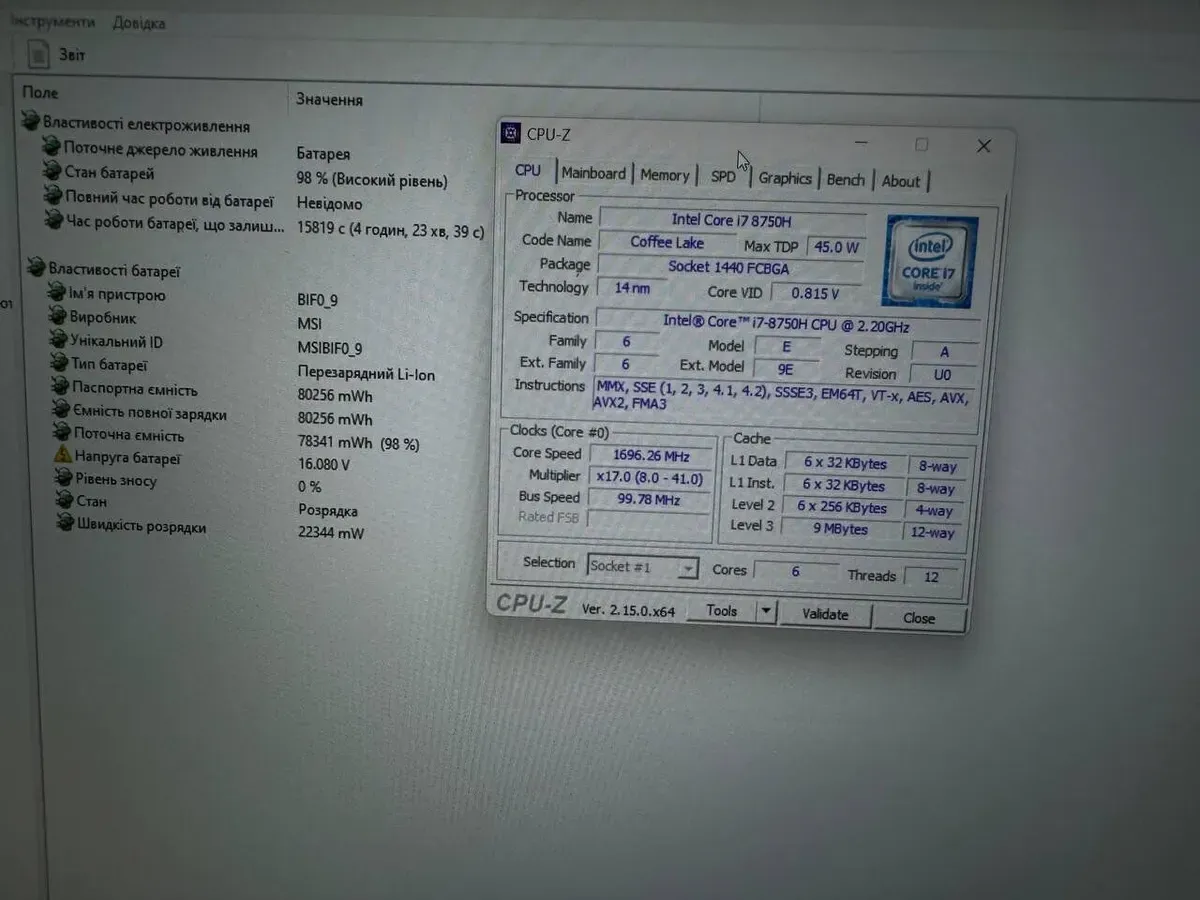Viewport: 1200px width, 900px height.
Task: Open the Довідка menu
Action: (x=139, y=22)
